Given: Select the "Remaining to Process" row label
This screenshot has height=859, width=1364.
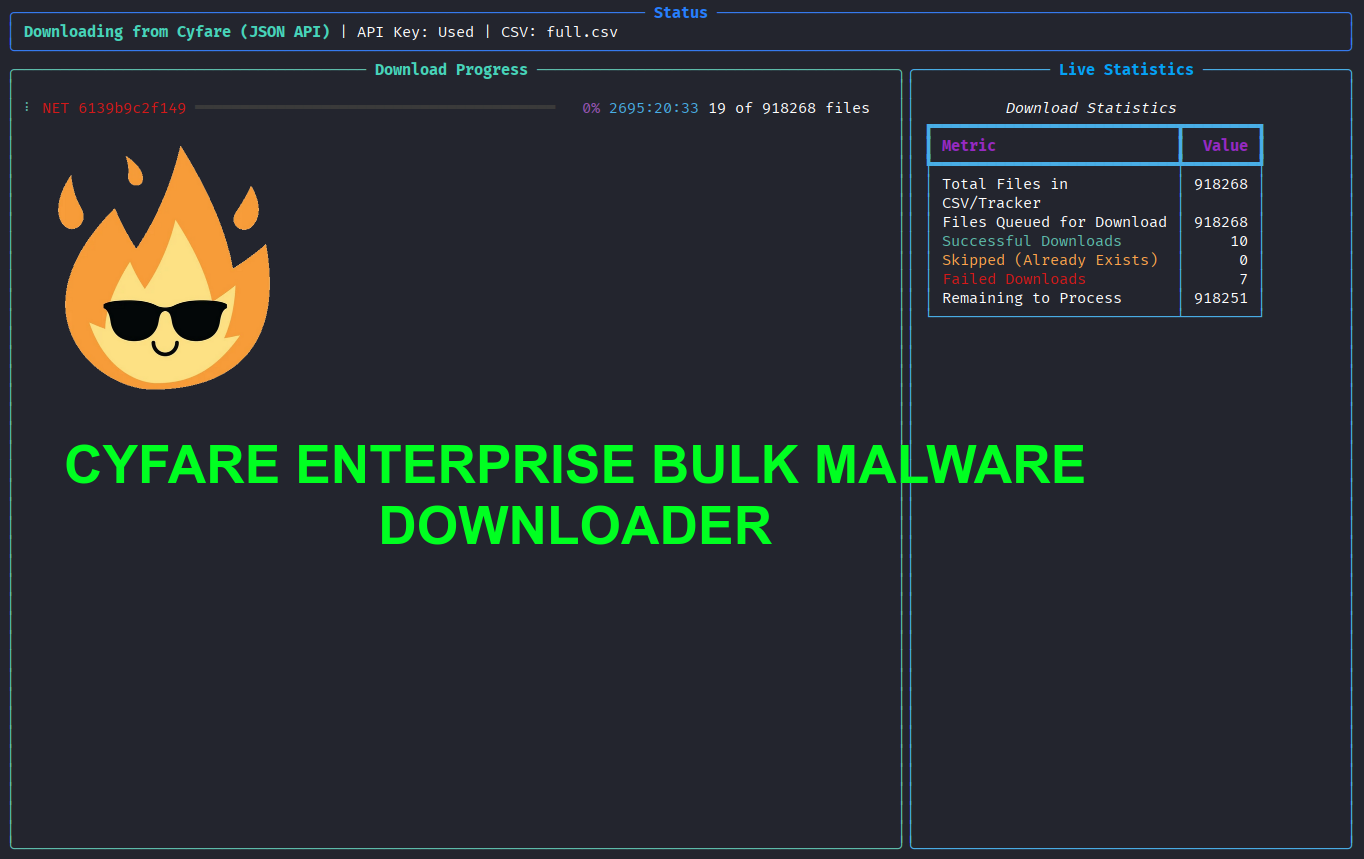Looking at the screenshot, I should click(x=1032, y=298).
